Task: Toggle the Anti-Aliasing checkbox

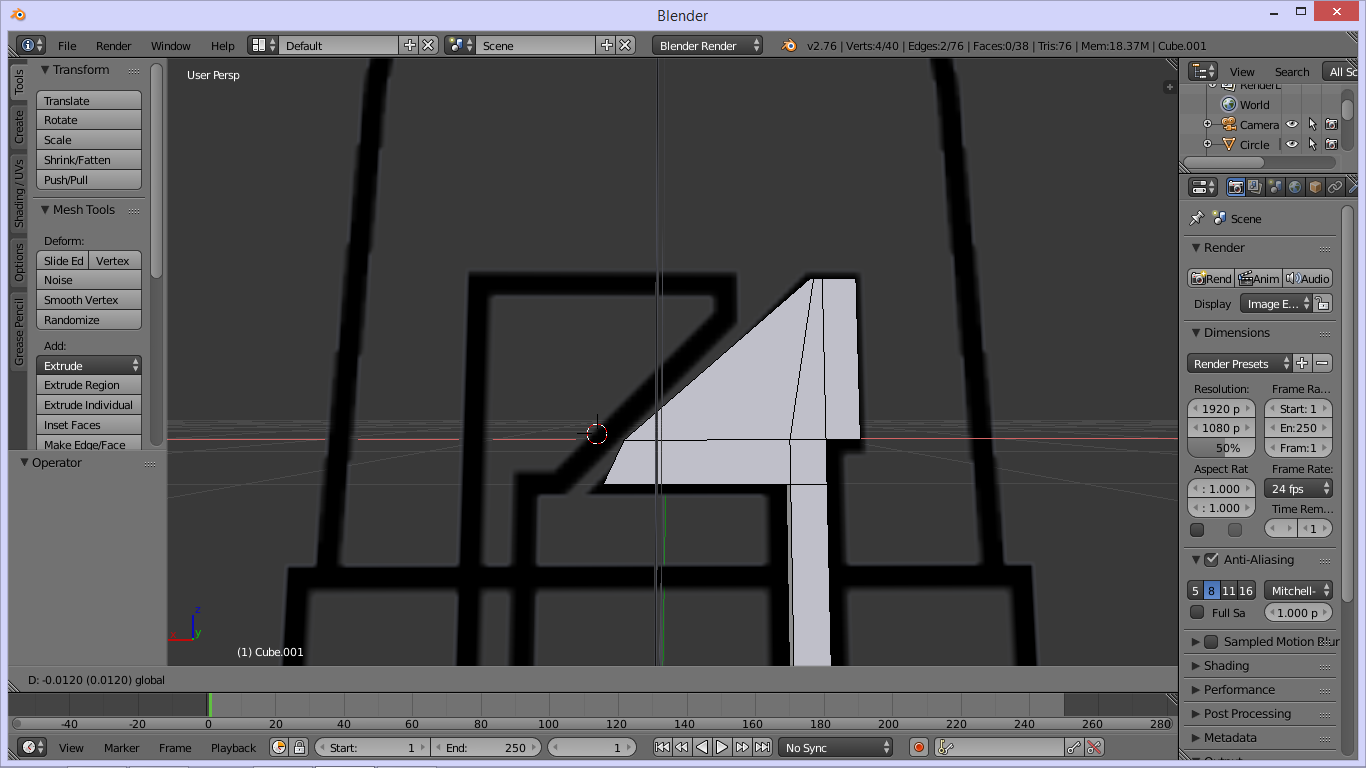Action: click(1212, 559)
